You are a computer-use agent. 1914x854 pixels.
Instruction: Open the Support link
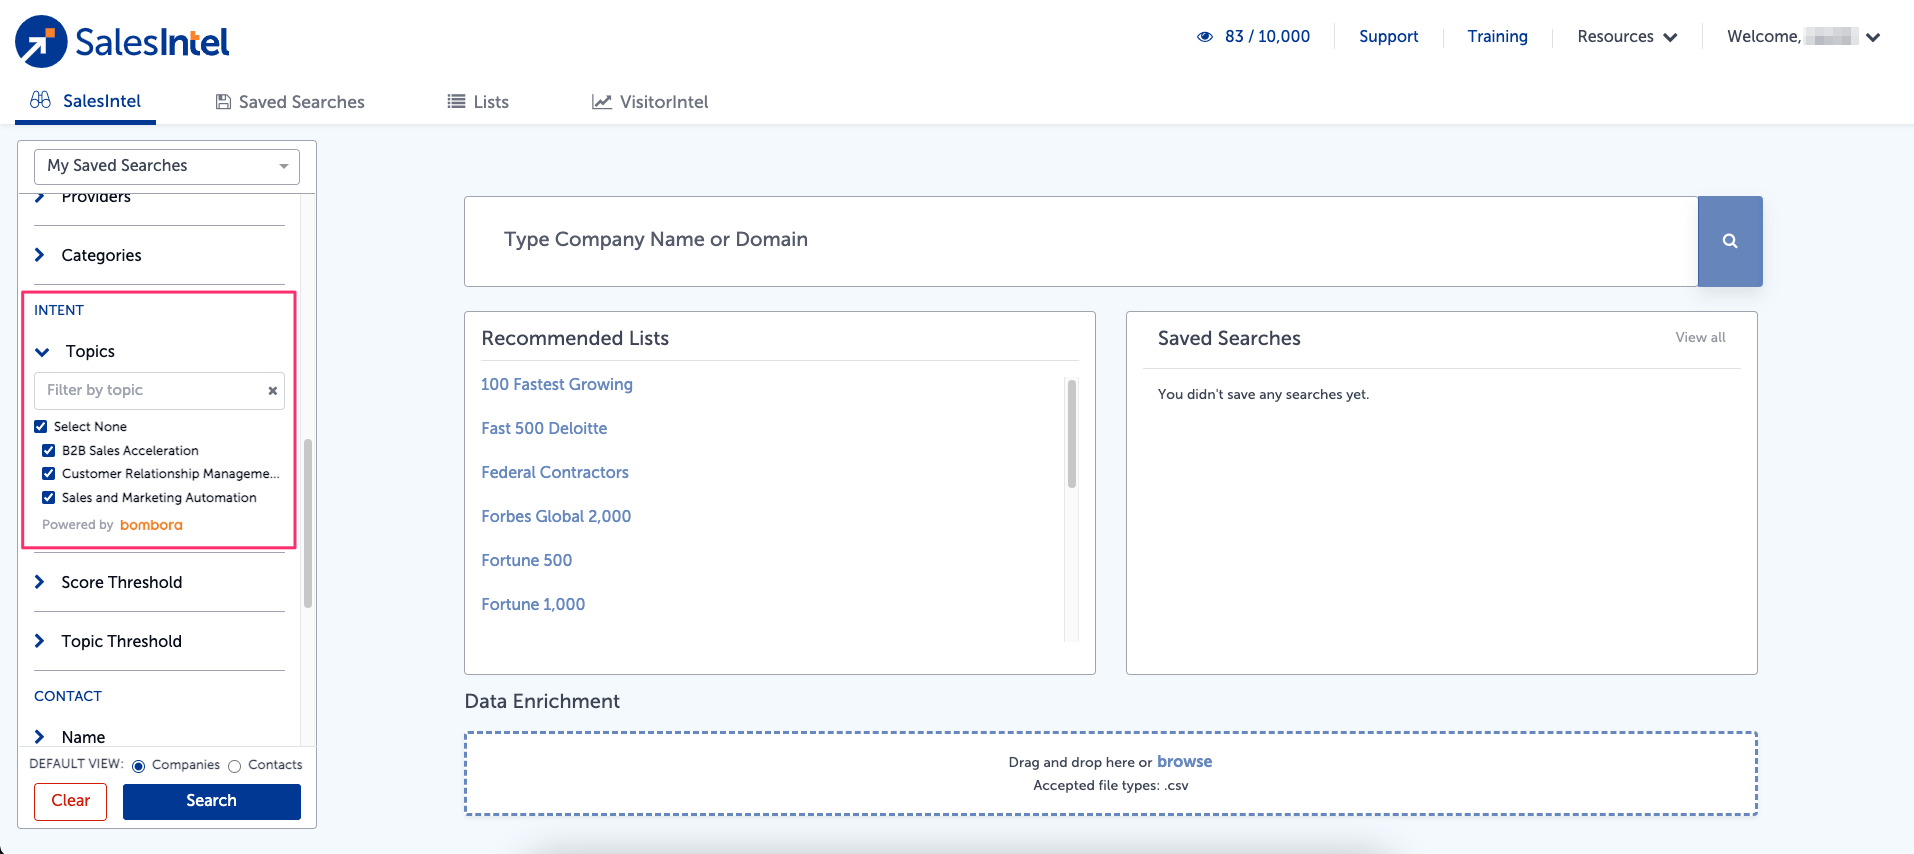coord(1388,37)
